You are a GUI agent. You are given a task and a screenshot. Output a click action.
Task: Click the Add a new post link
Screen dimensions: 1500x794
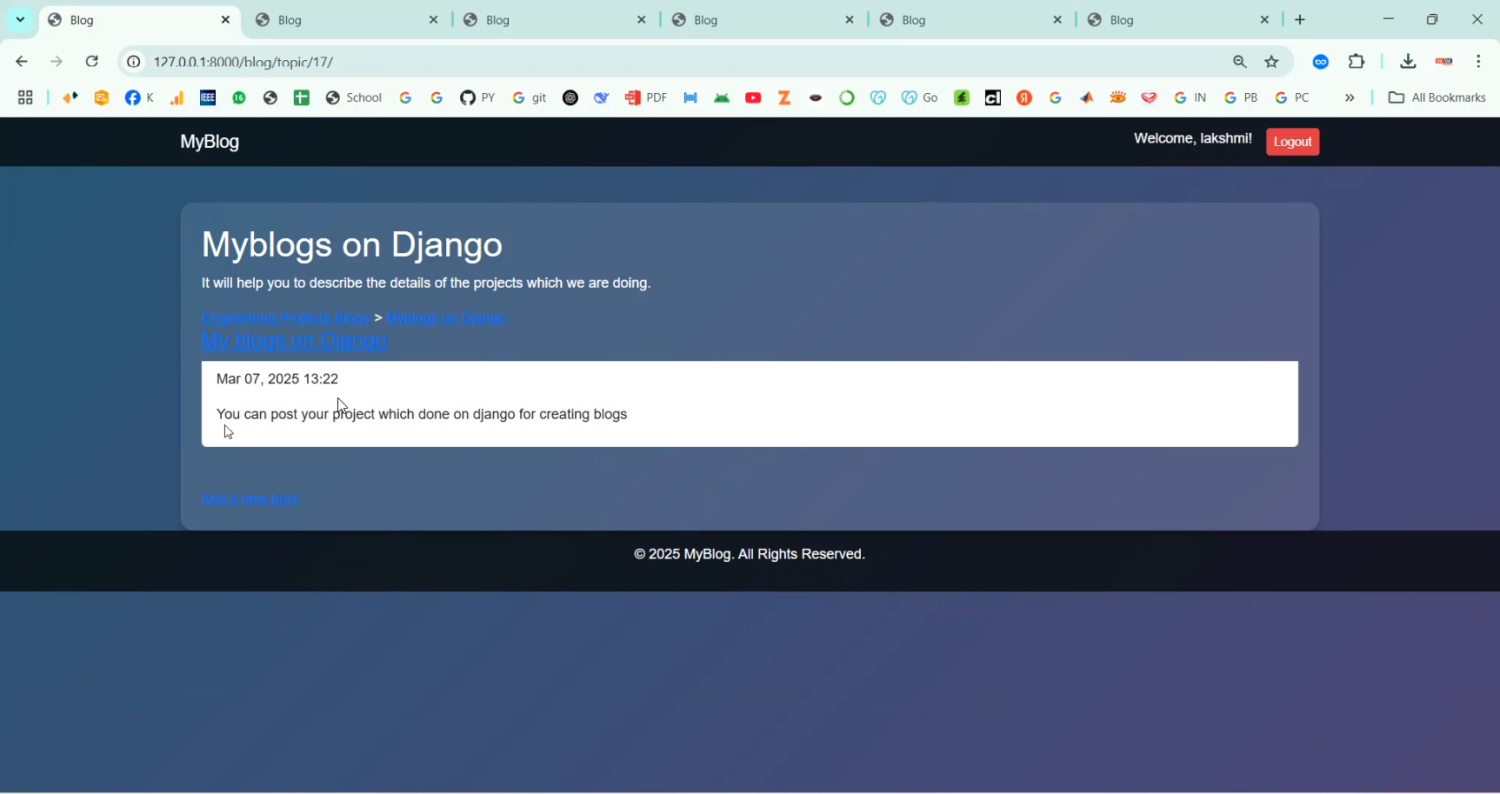[250, 499]
